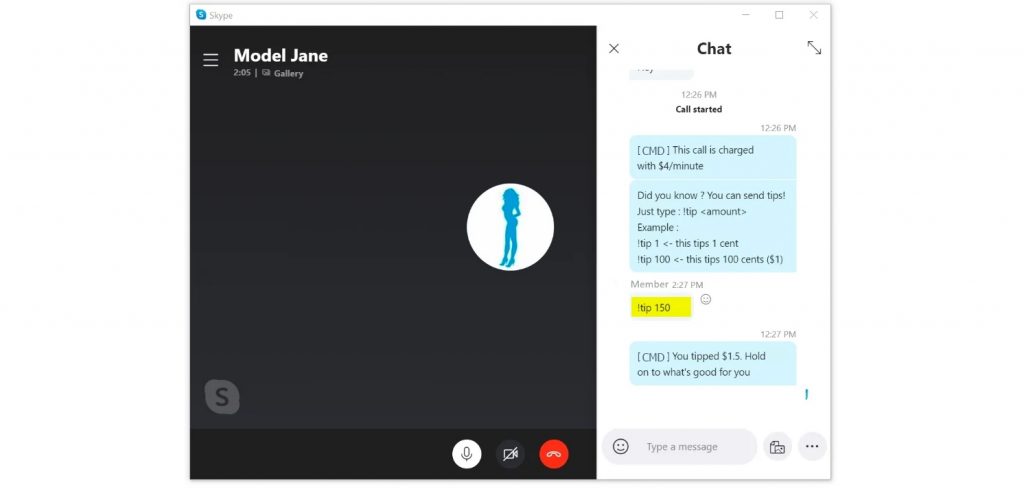Select the highlighted !tip 150 message

(660, 308)
